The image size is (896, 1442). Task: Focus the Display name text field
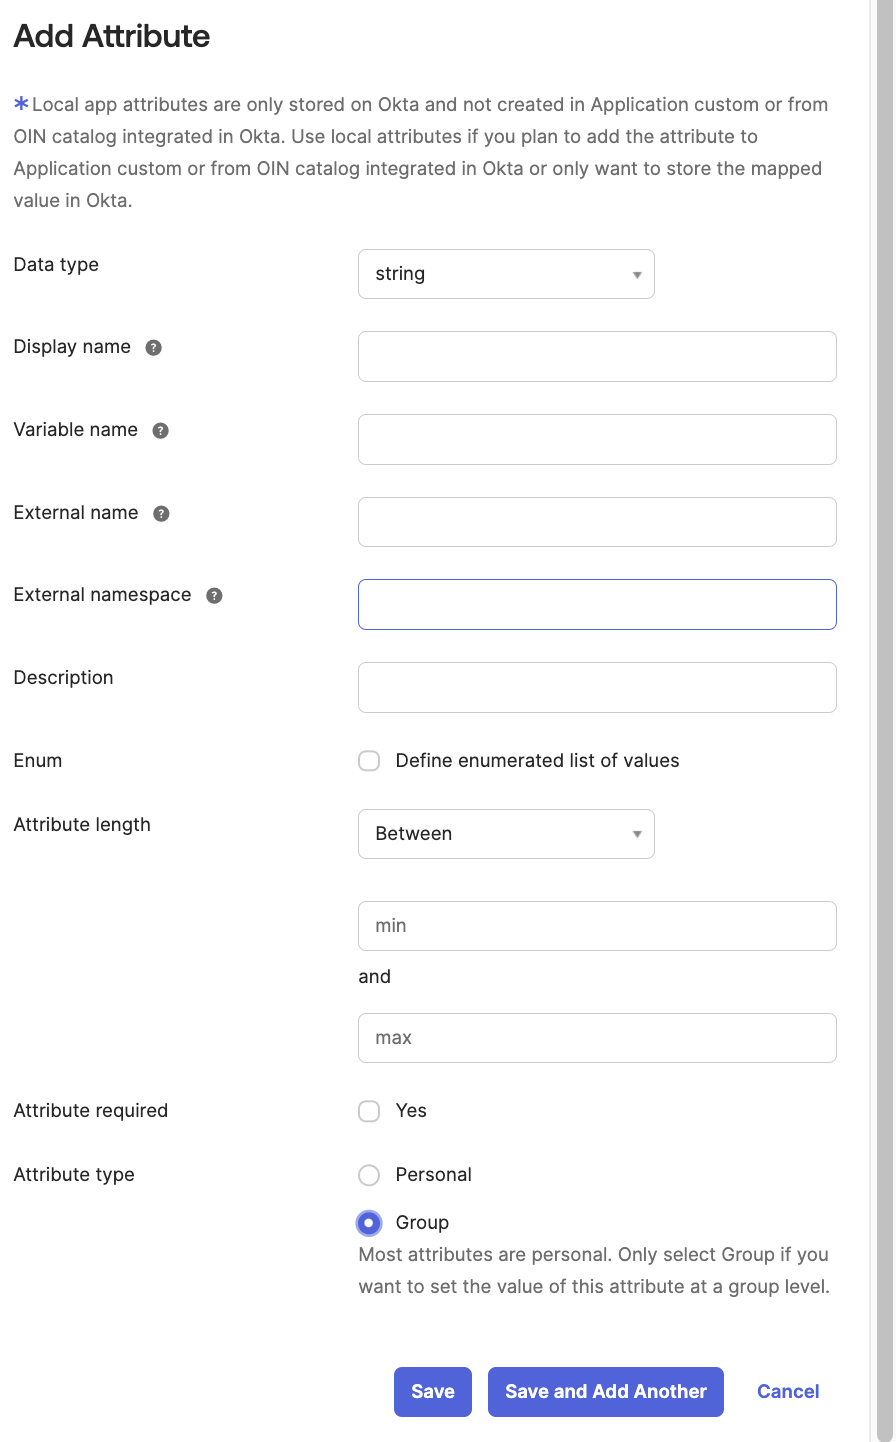[597, 357]
